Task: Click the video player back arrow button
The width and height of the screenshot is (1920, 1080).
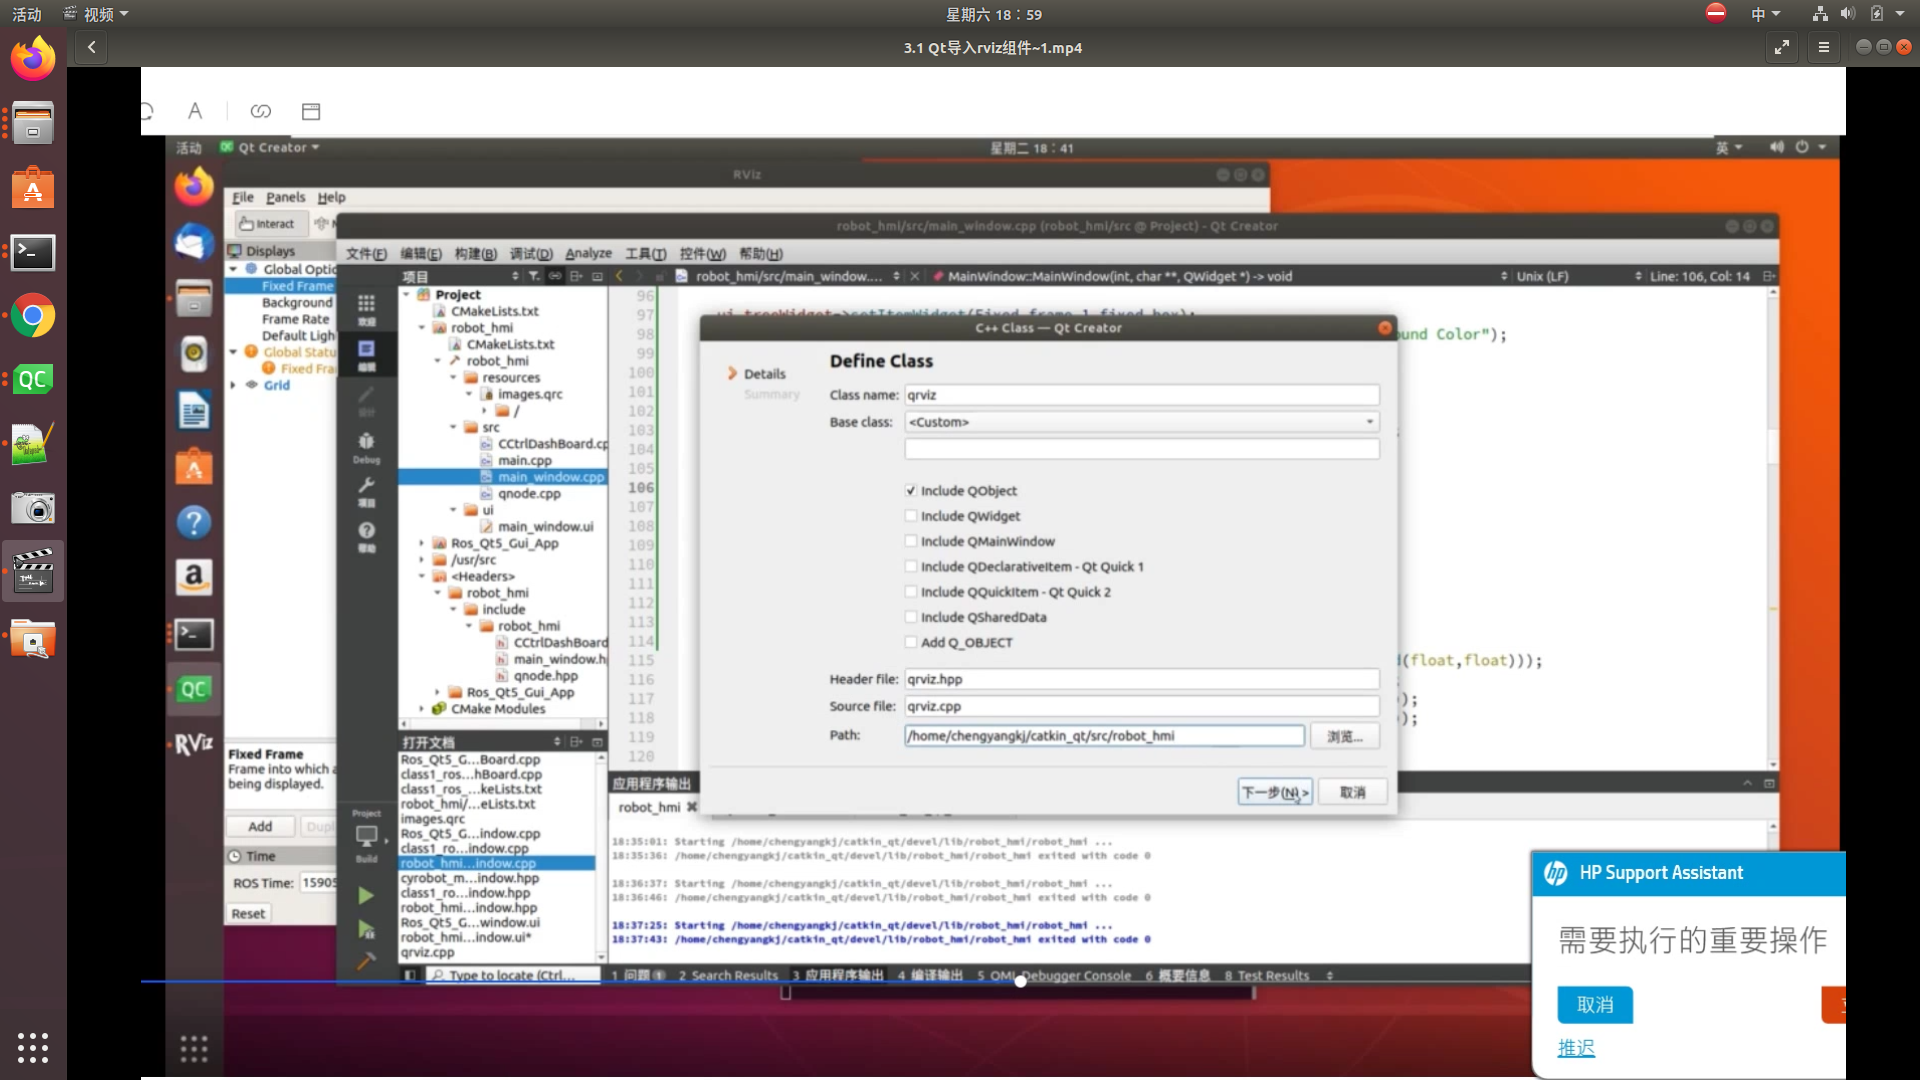Action: pyautogui.click(x=91, y=47)
